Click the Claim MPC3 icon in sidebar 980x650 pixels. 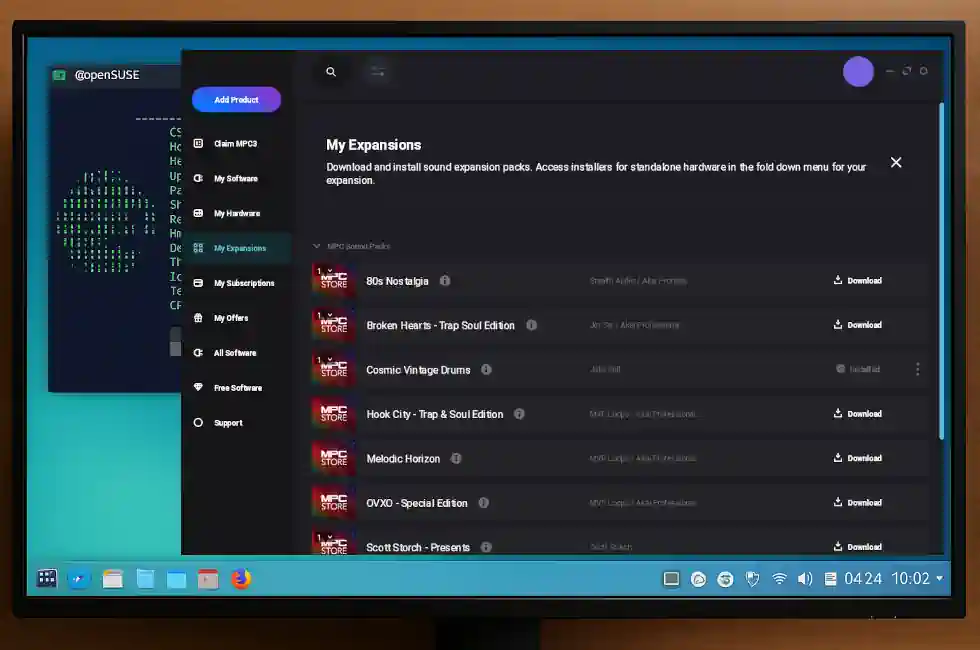click(x=198, y=143)
